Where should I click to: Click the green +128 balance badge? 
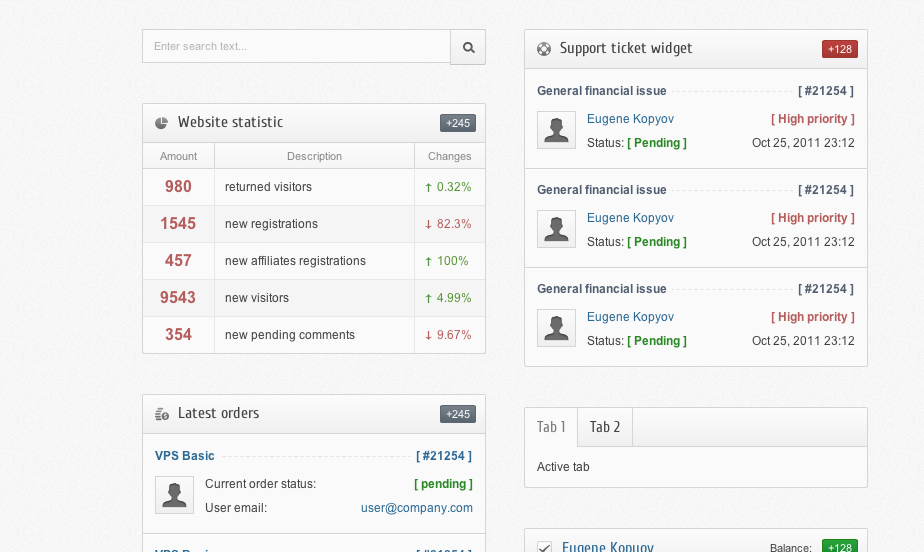(x=839, y=546)
